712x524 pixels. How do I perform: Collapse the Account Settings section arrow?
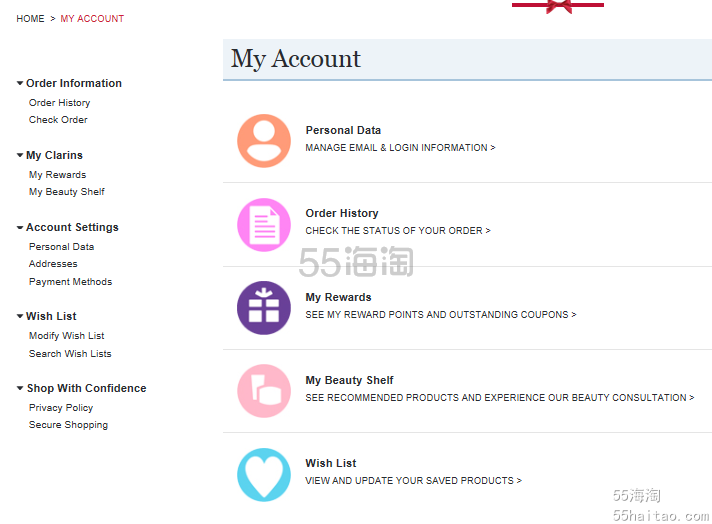20,227
